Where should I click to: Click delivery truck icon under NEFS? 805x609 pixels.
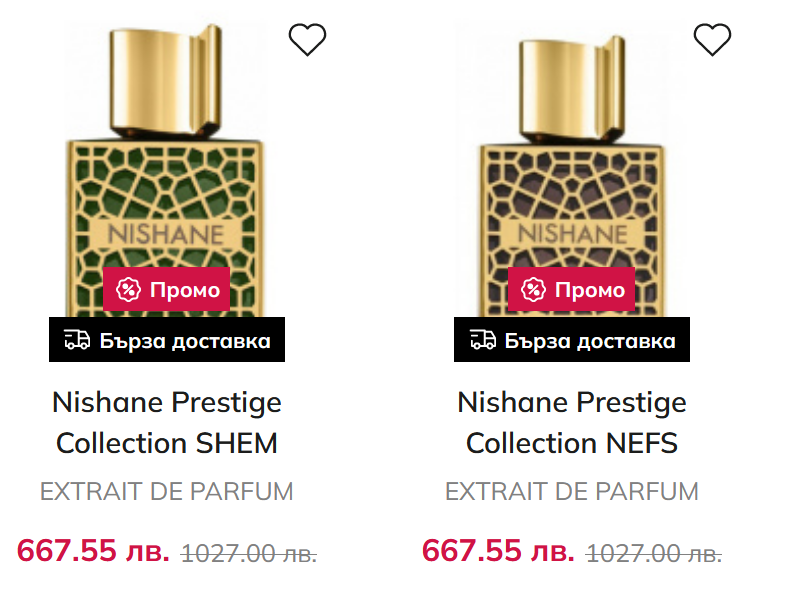point(481,340)
